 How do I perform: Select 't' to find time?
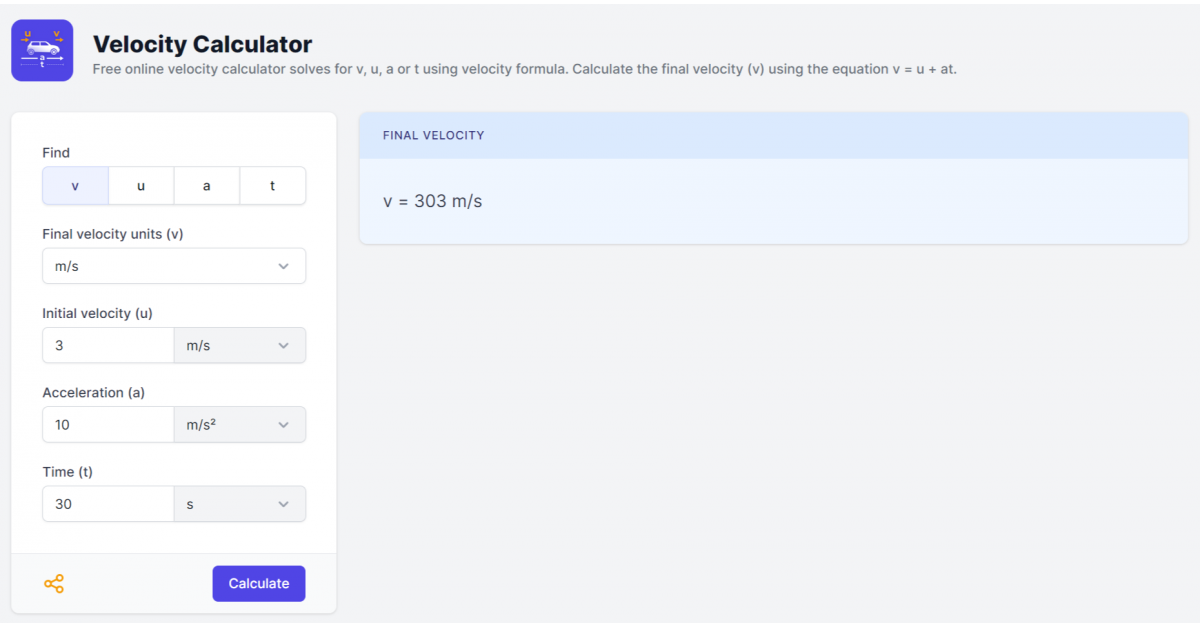(x=273, y=186)
